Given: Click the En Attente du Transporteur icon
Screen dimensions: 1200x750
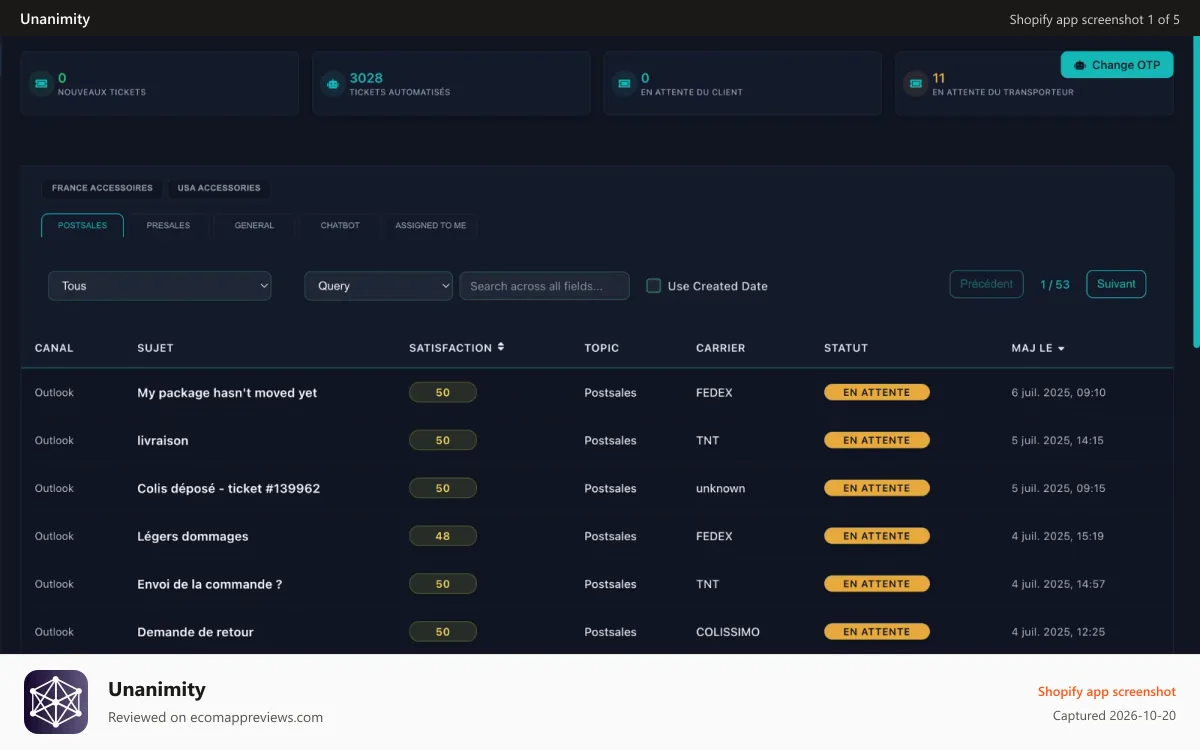Looking at the screenshot, I should pyautogui.click(x=915, y=83).
